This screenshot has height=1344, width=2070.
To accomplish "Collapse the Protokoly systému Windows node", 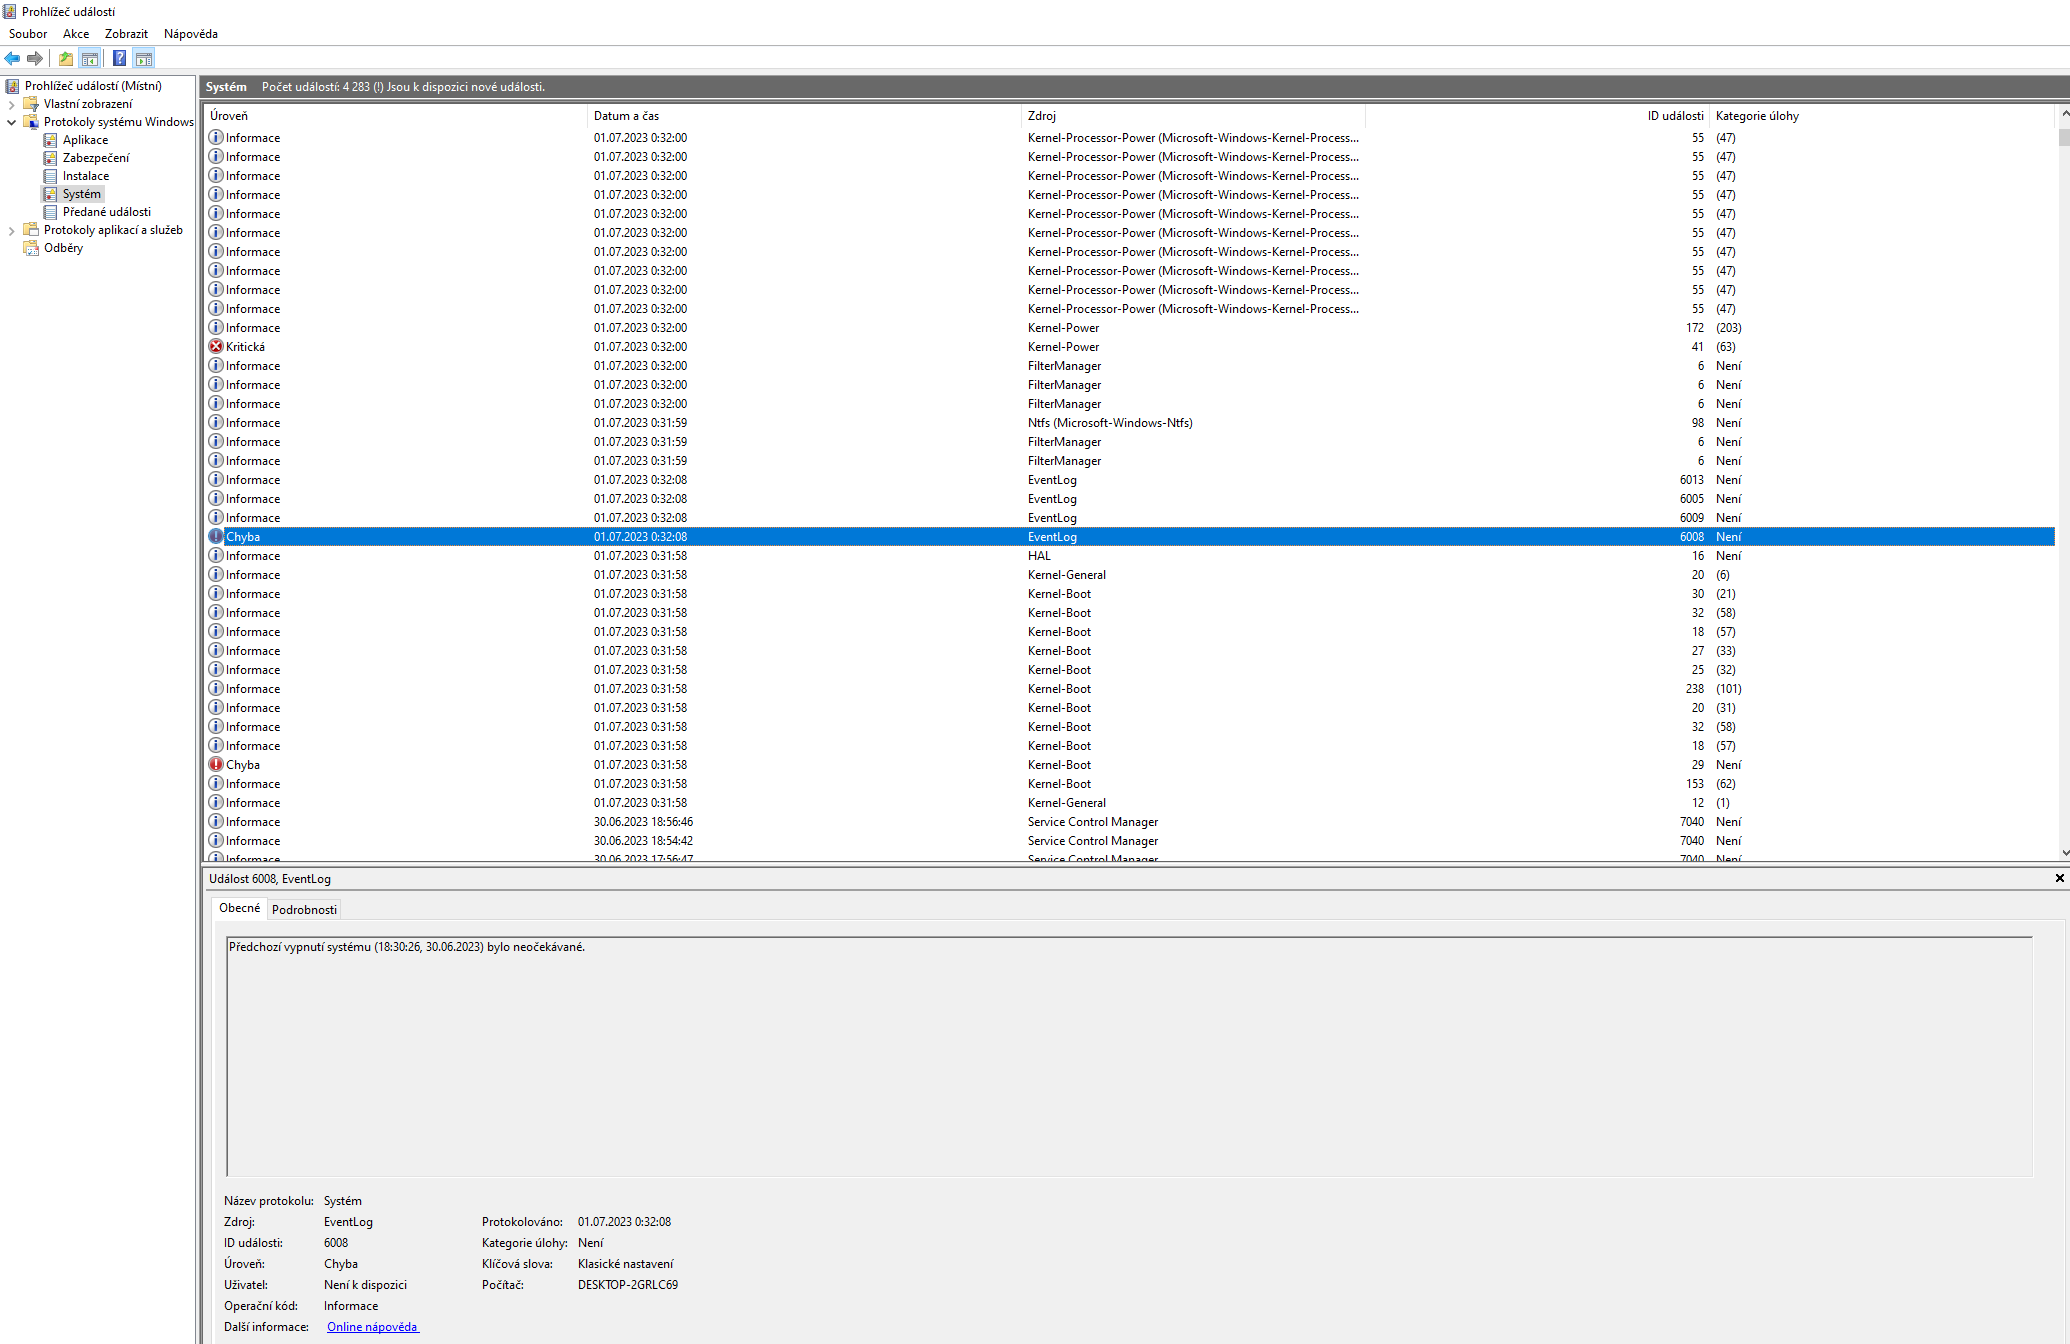I will [11, 122].
